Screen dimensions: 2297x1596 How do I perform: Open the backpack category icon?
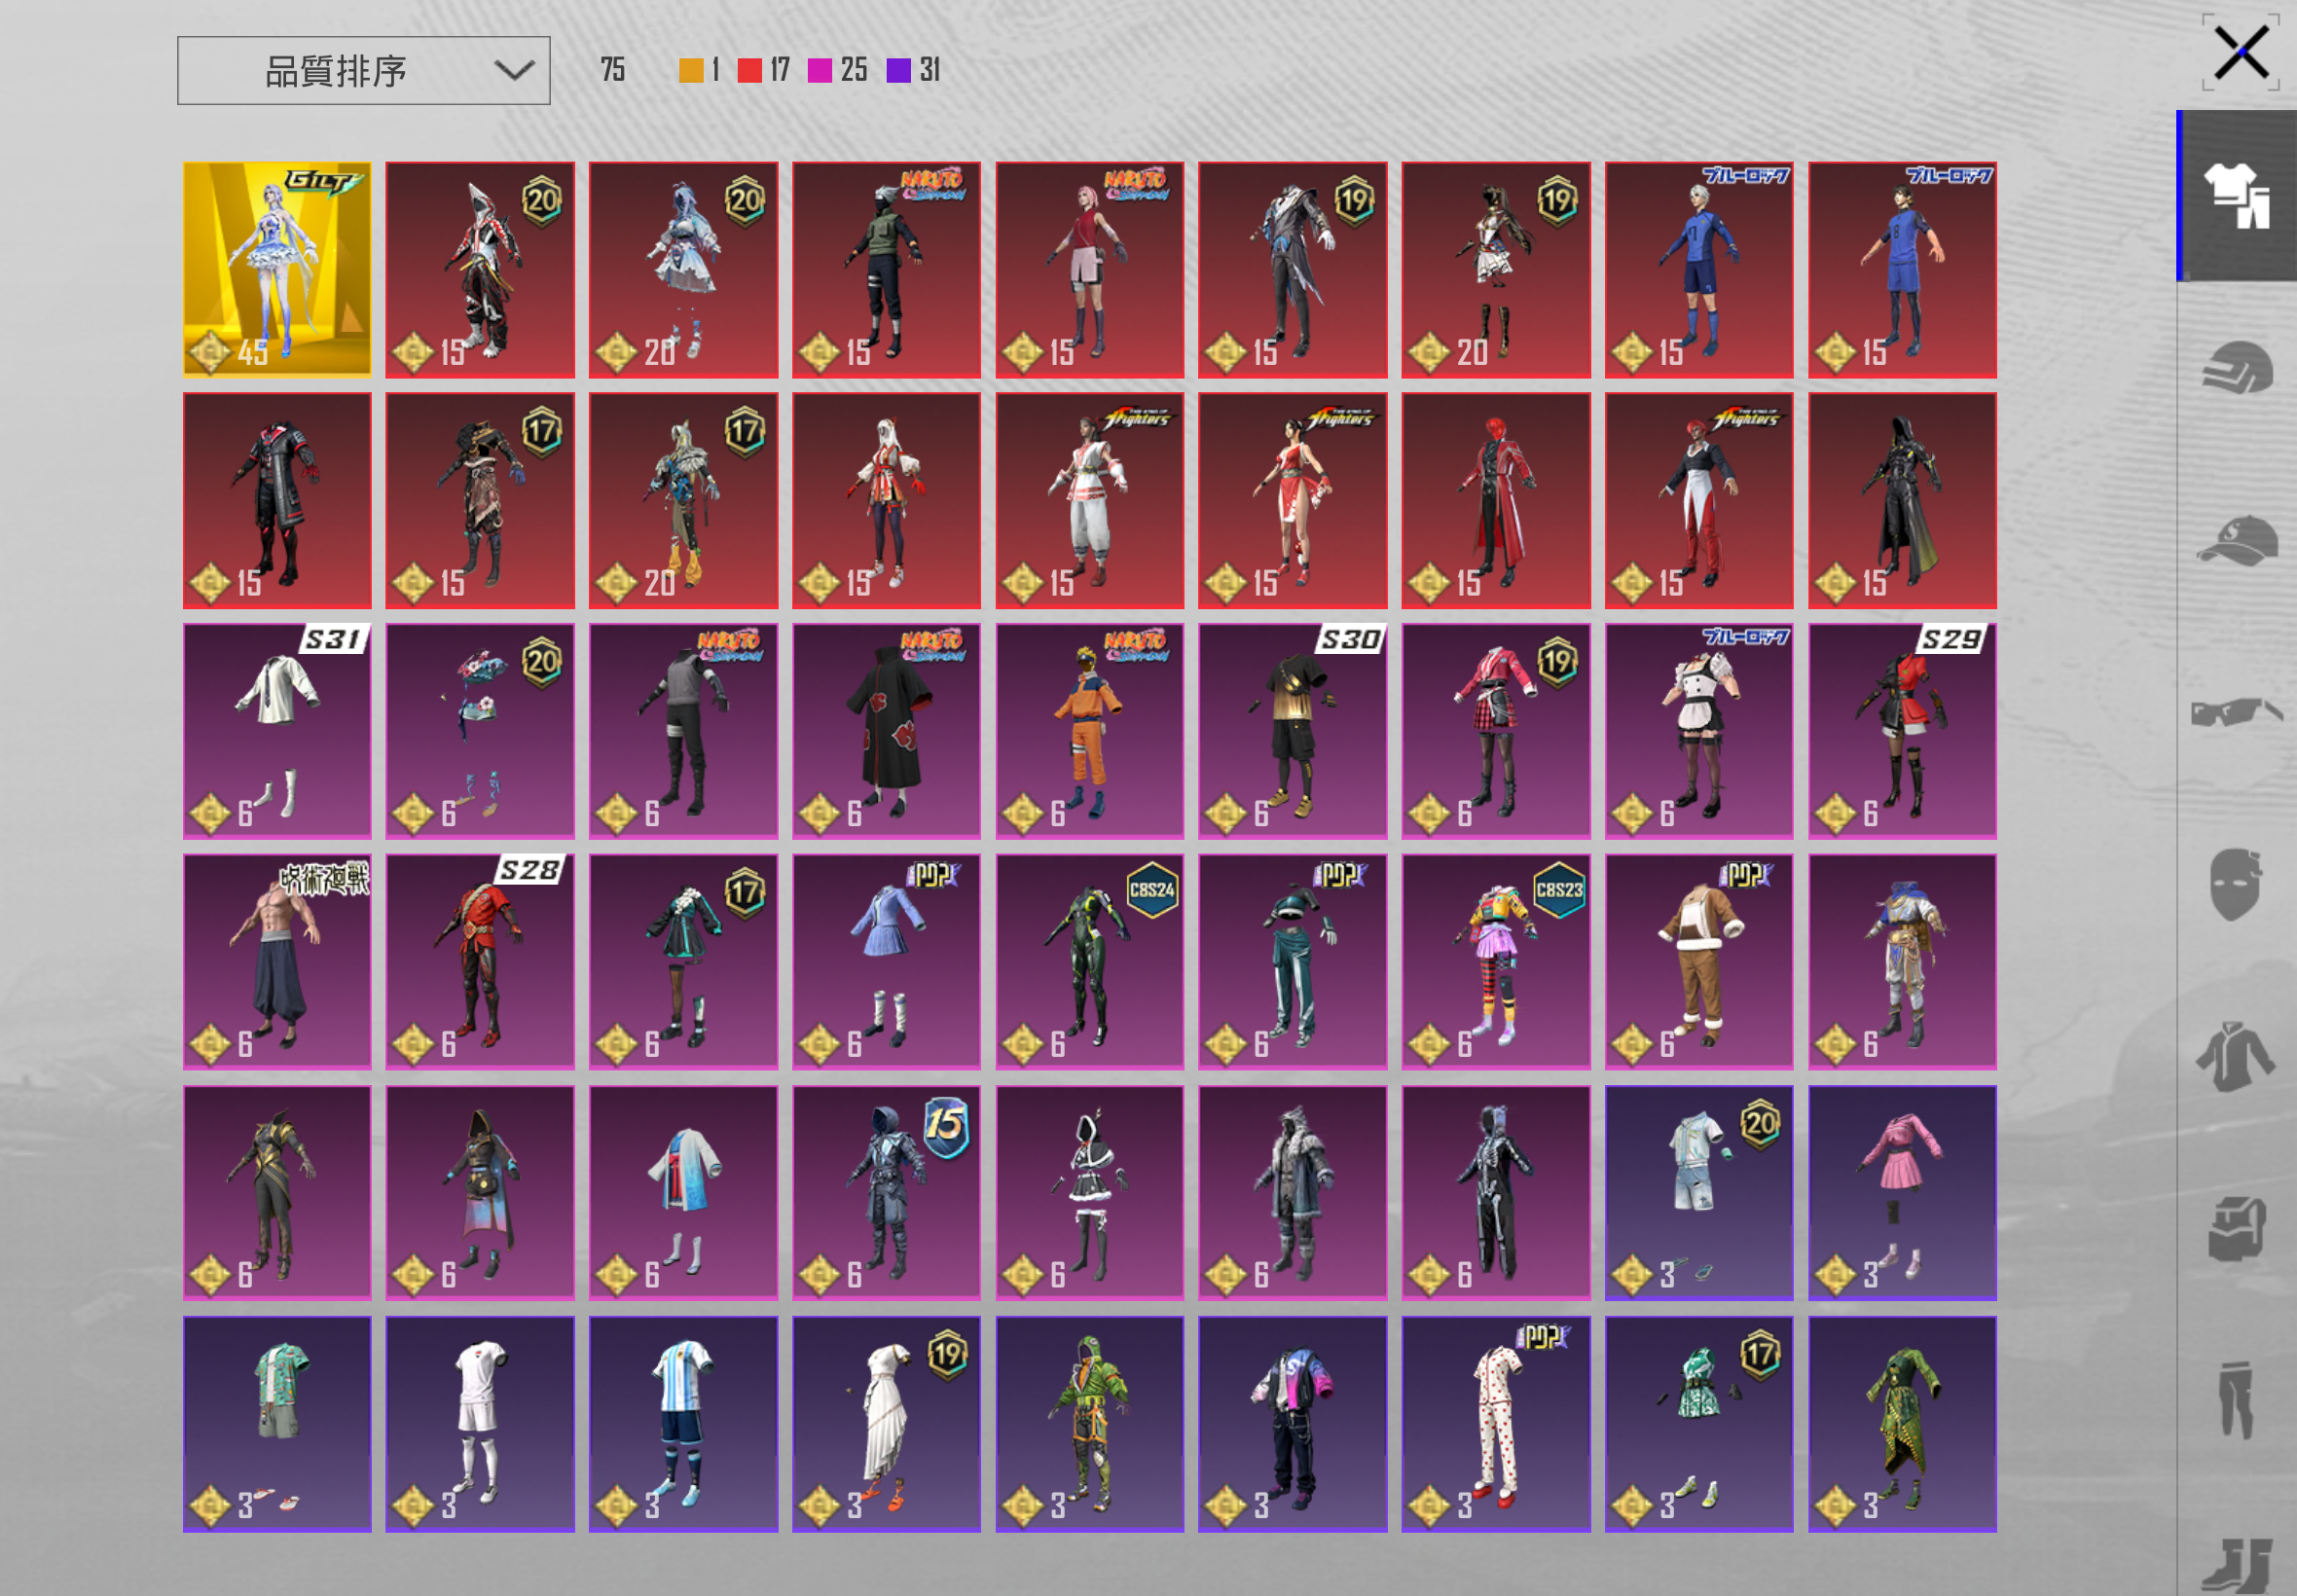2237,1228
